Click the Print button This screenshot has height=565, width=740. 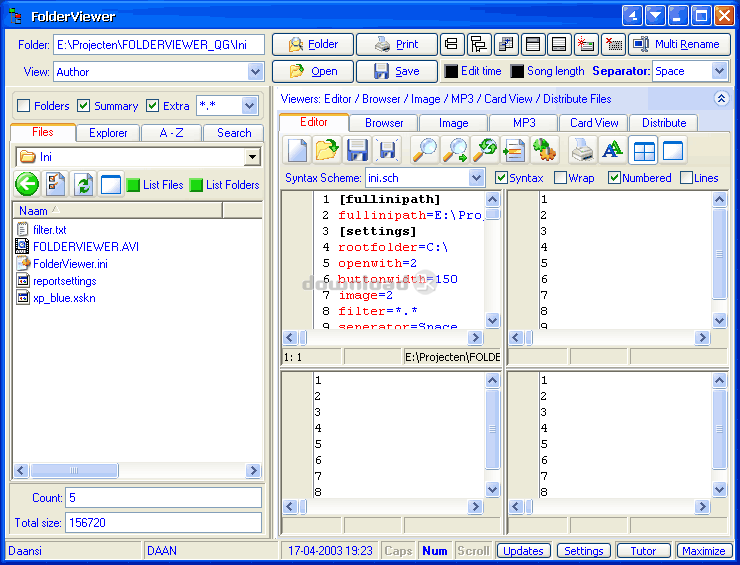click(396, 44)
